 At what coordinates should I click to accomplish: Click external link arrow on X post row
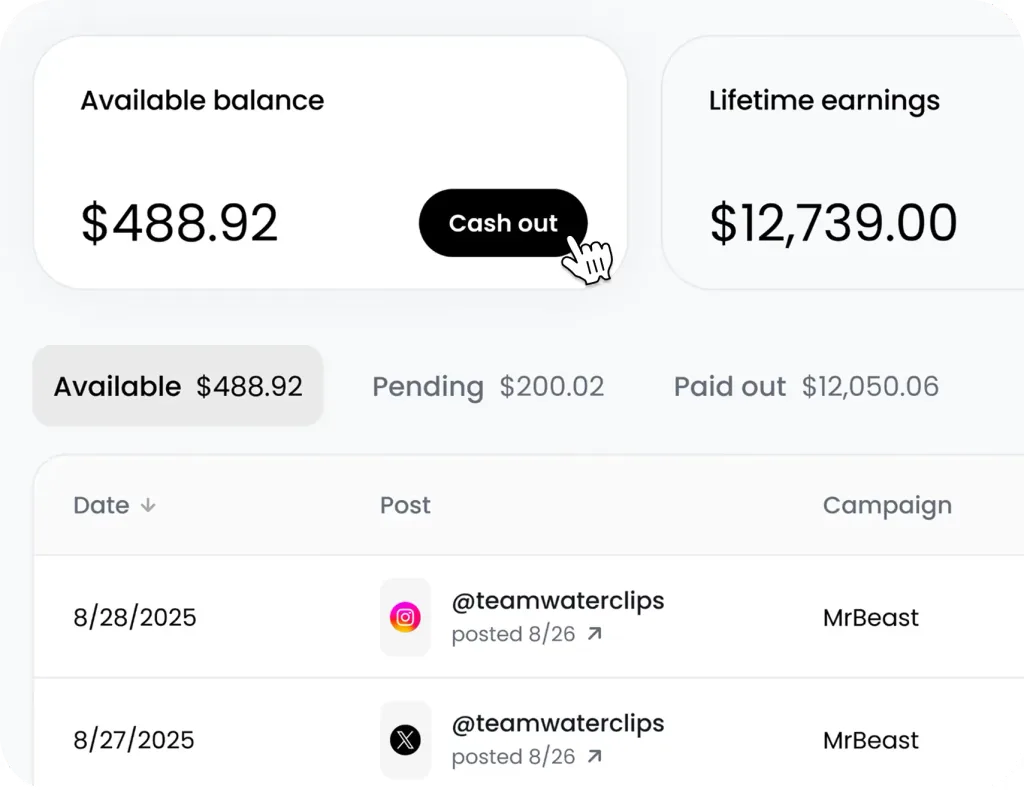pyautogui.click(x=595, y=757)
